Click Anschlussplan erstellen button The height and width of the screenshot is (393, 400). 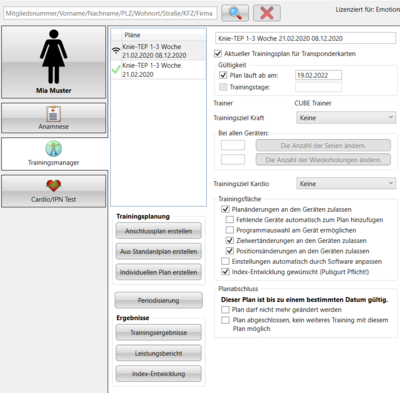point(159,231)
